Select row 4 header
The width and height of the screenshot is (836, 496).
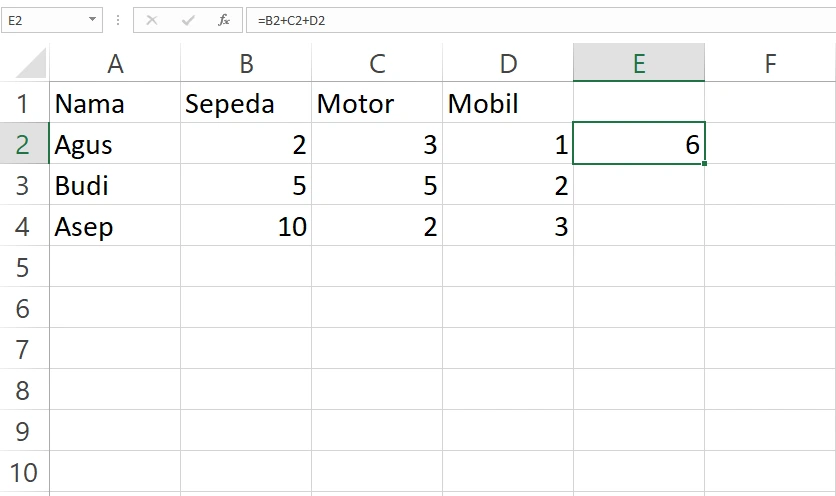click(x=24, y=226)
